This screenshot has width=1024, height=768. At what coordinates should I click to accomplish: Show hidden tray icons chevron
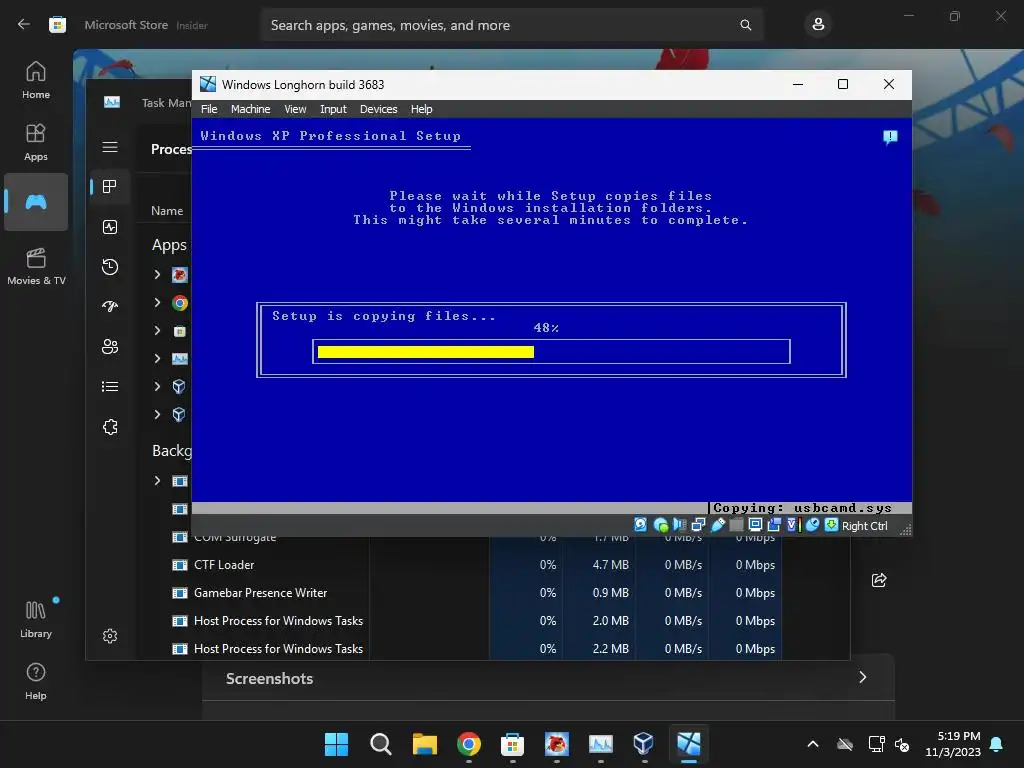813,744
